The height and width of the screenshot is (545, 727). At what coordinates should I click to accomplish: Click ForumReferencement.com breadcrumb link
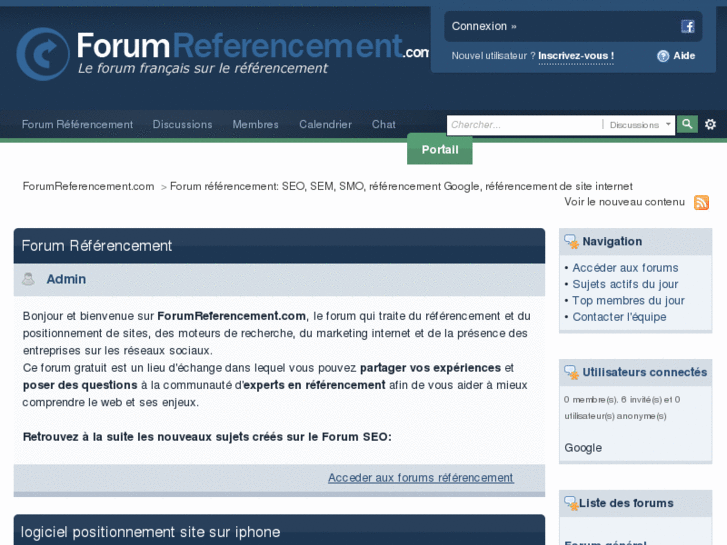pos(88,186)
